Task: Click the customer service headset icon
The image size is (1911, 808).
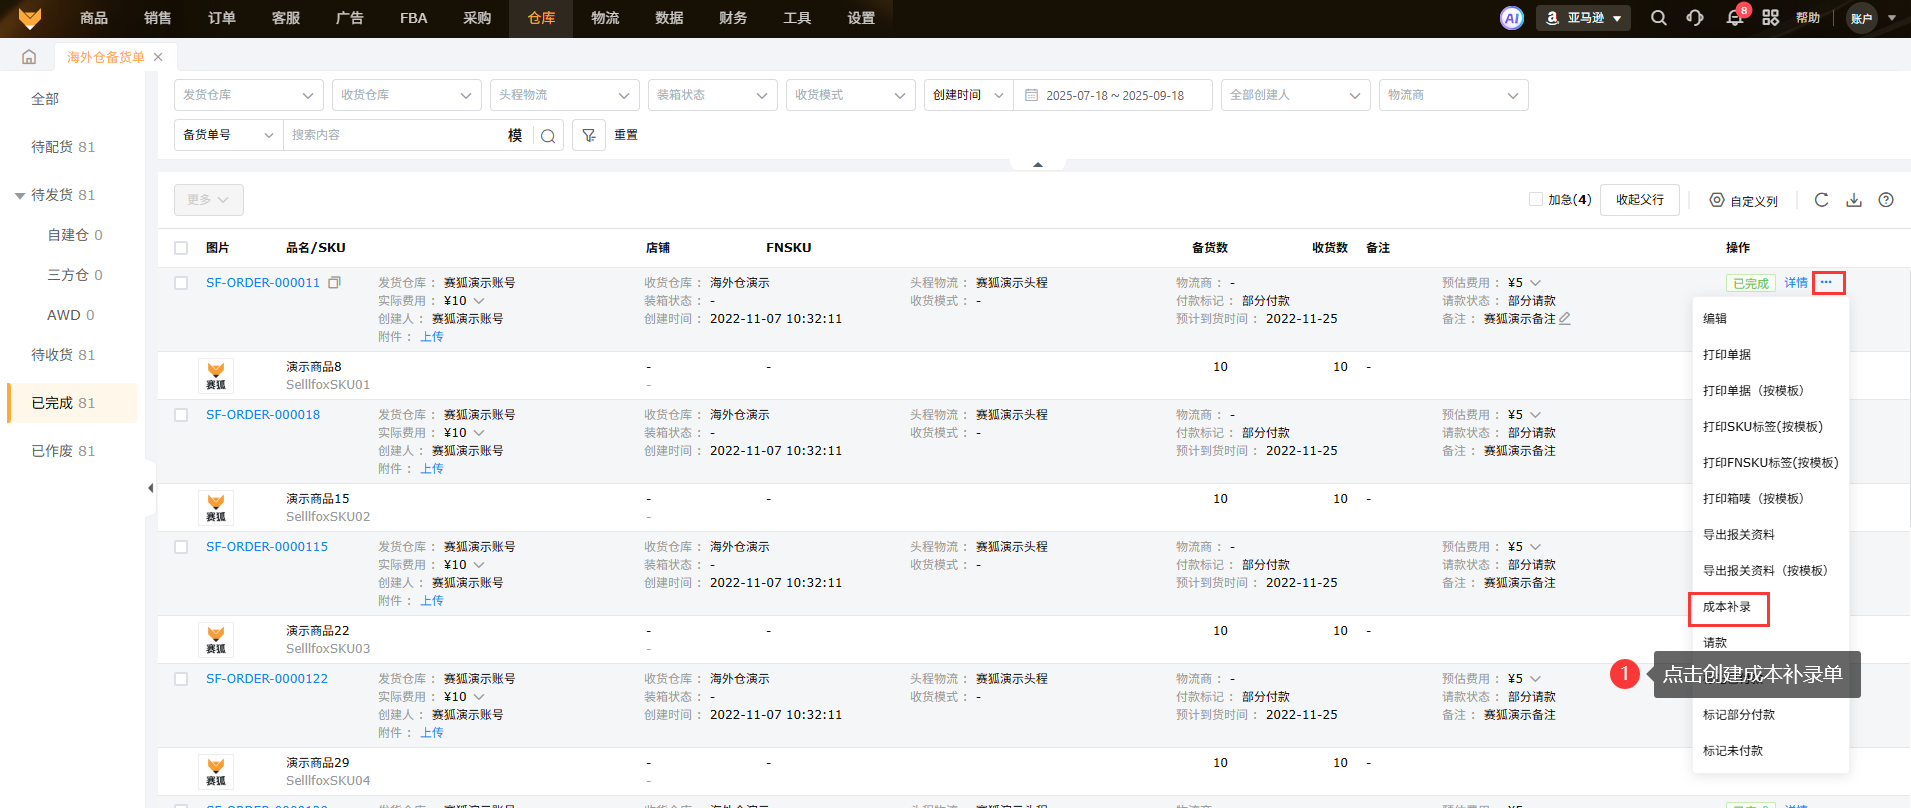Action: point(1695,18)
